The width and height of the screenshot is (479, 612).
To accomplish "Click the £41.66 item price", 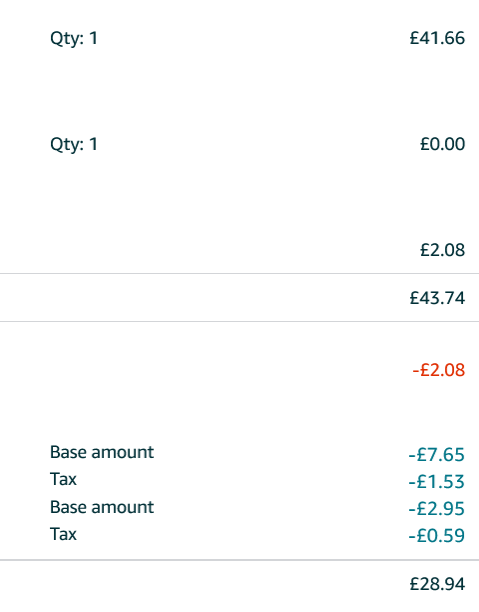I will [437, 38].
